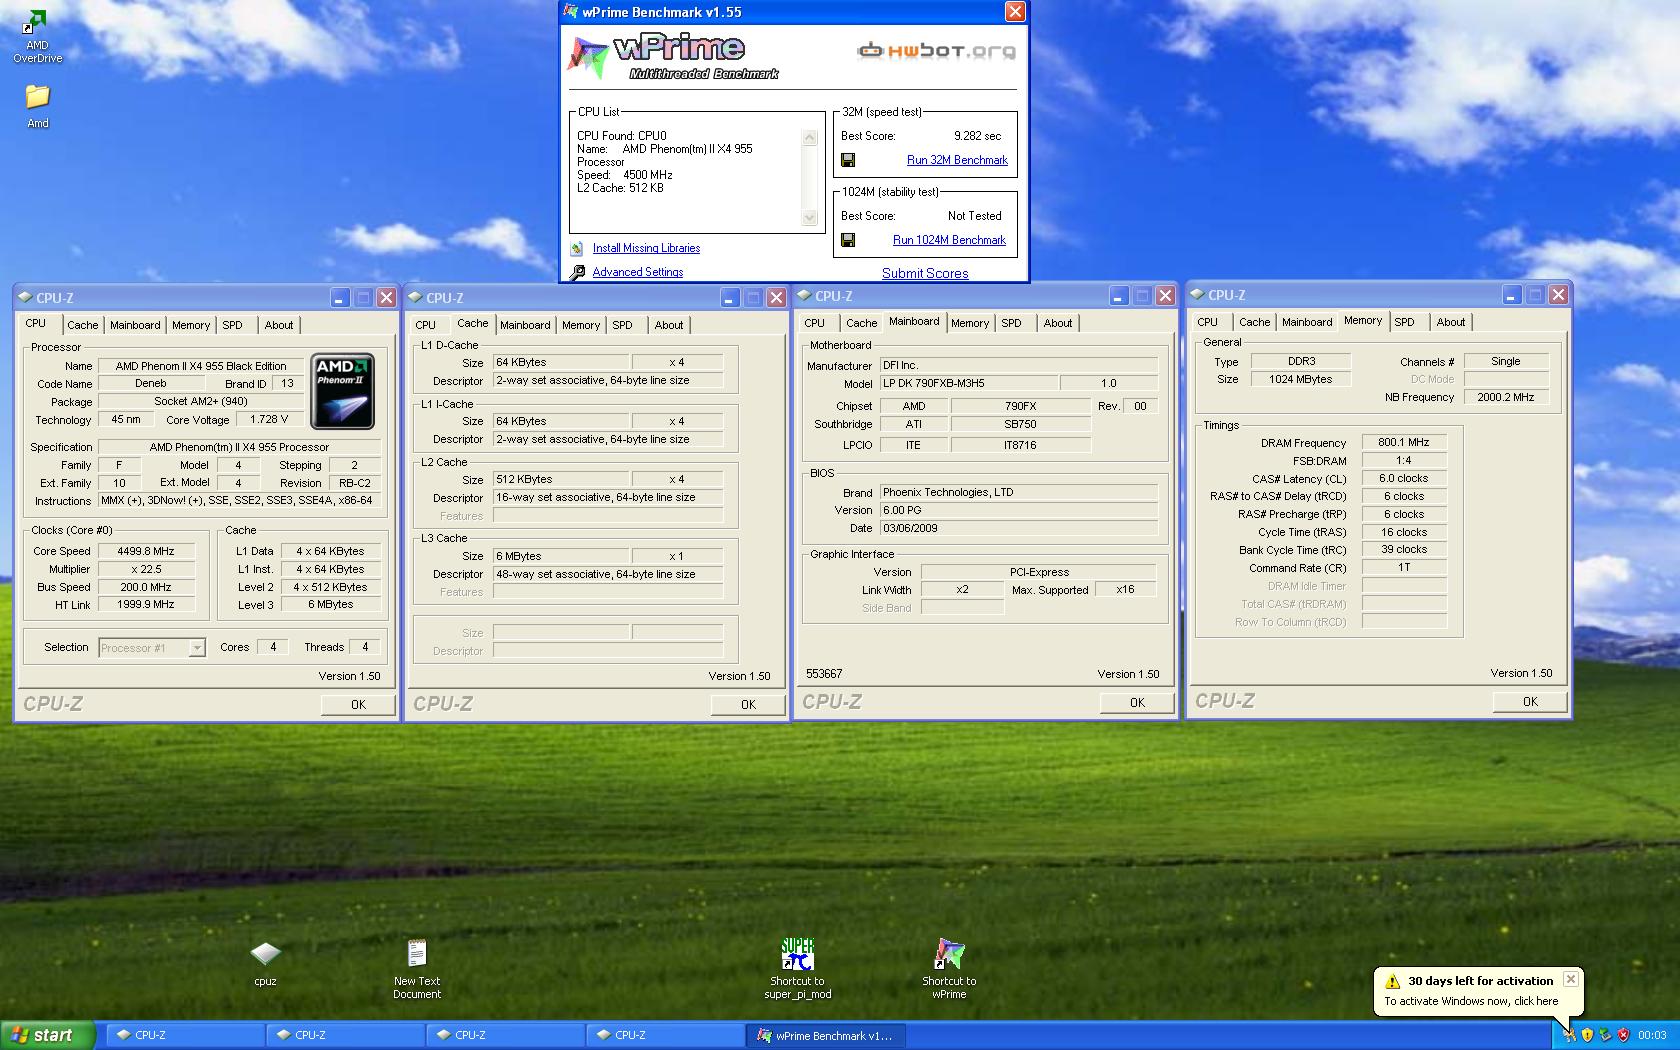Click the L3 Cache size 6 MBytes
1680x1050 pixels.
pos(561,556)
